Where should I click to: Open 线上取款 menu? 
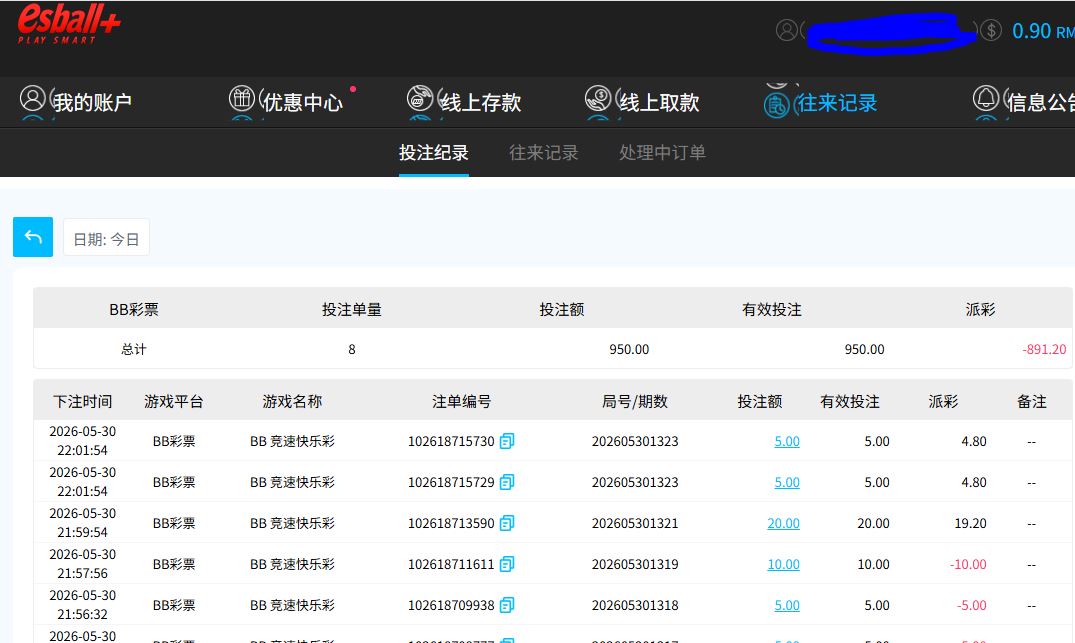(659, 102)
